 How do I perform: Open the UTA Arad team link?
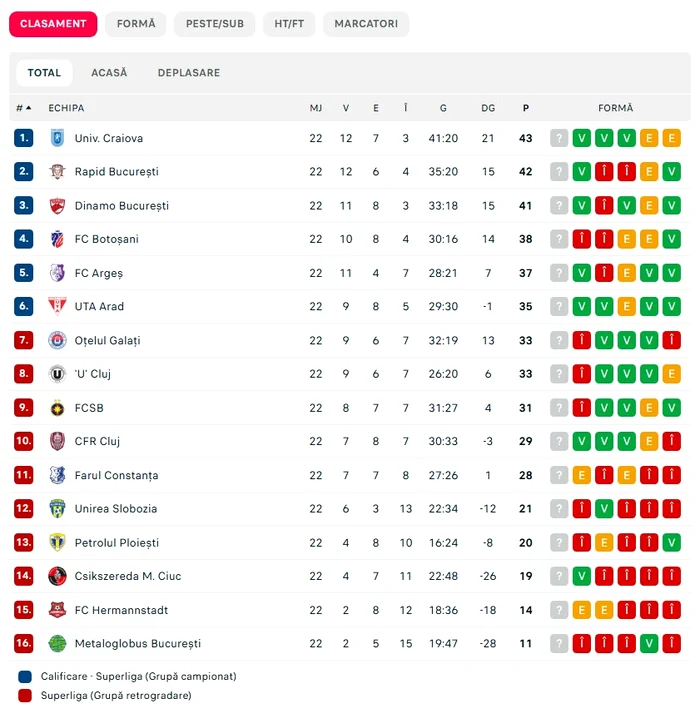[x=99, y=307]
